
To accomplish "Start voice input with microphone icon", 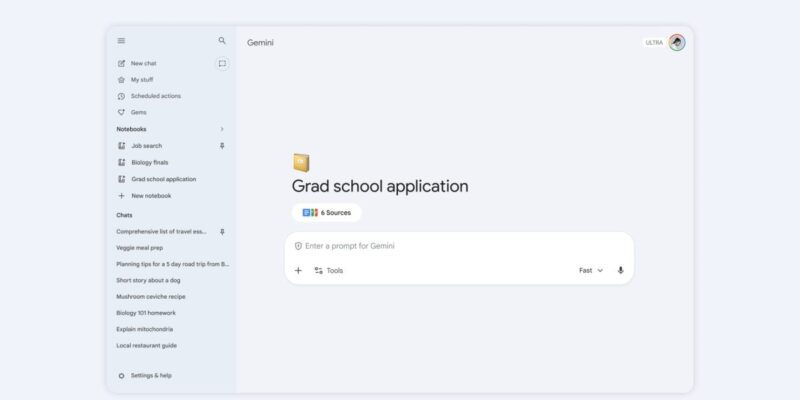I will pyautogui.click(x=620, y=270).
